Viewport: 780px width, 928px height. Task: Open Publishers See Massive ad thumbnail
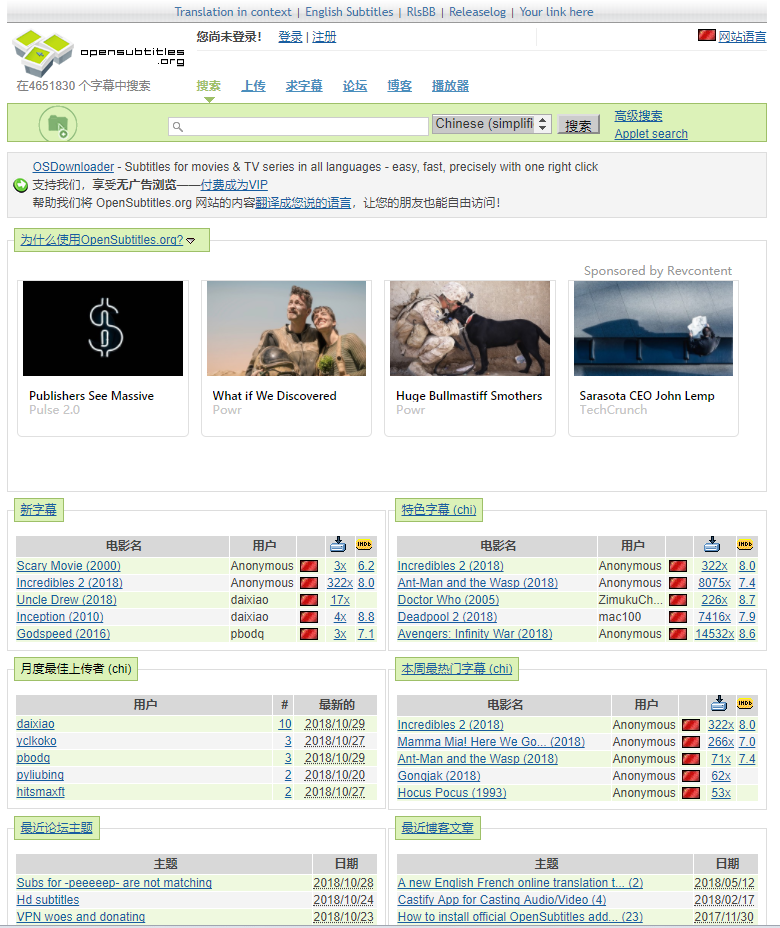pos(103,328)
